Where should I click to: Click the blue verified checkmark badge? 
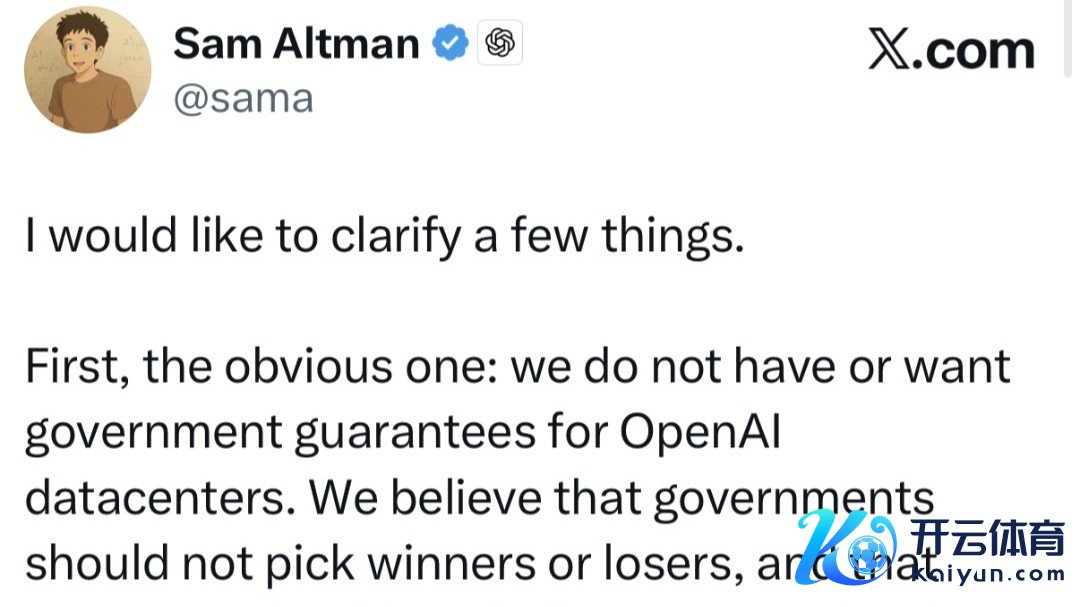(x=449, y=43)
